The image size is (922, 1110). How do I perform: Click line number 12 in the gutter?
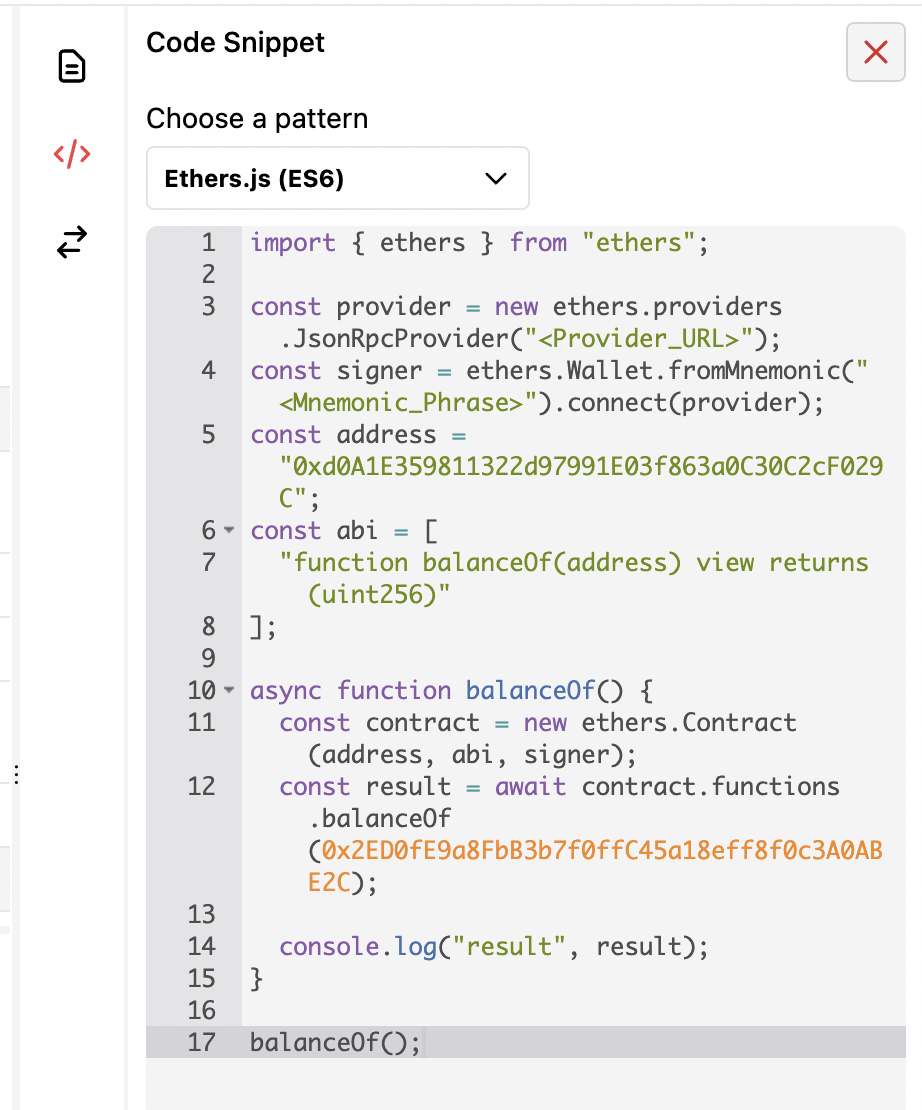click(x=201, y=786)
